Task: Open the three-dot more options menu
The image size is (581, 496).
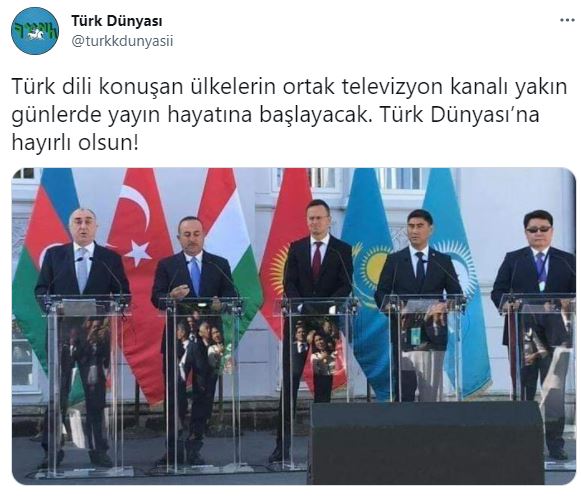Action: 567,20
